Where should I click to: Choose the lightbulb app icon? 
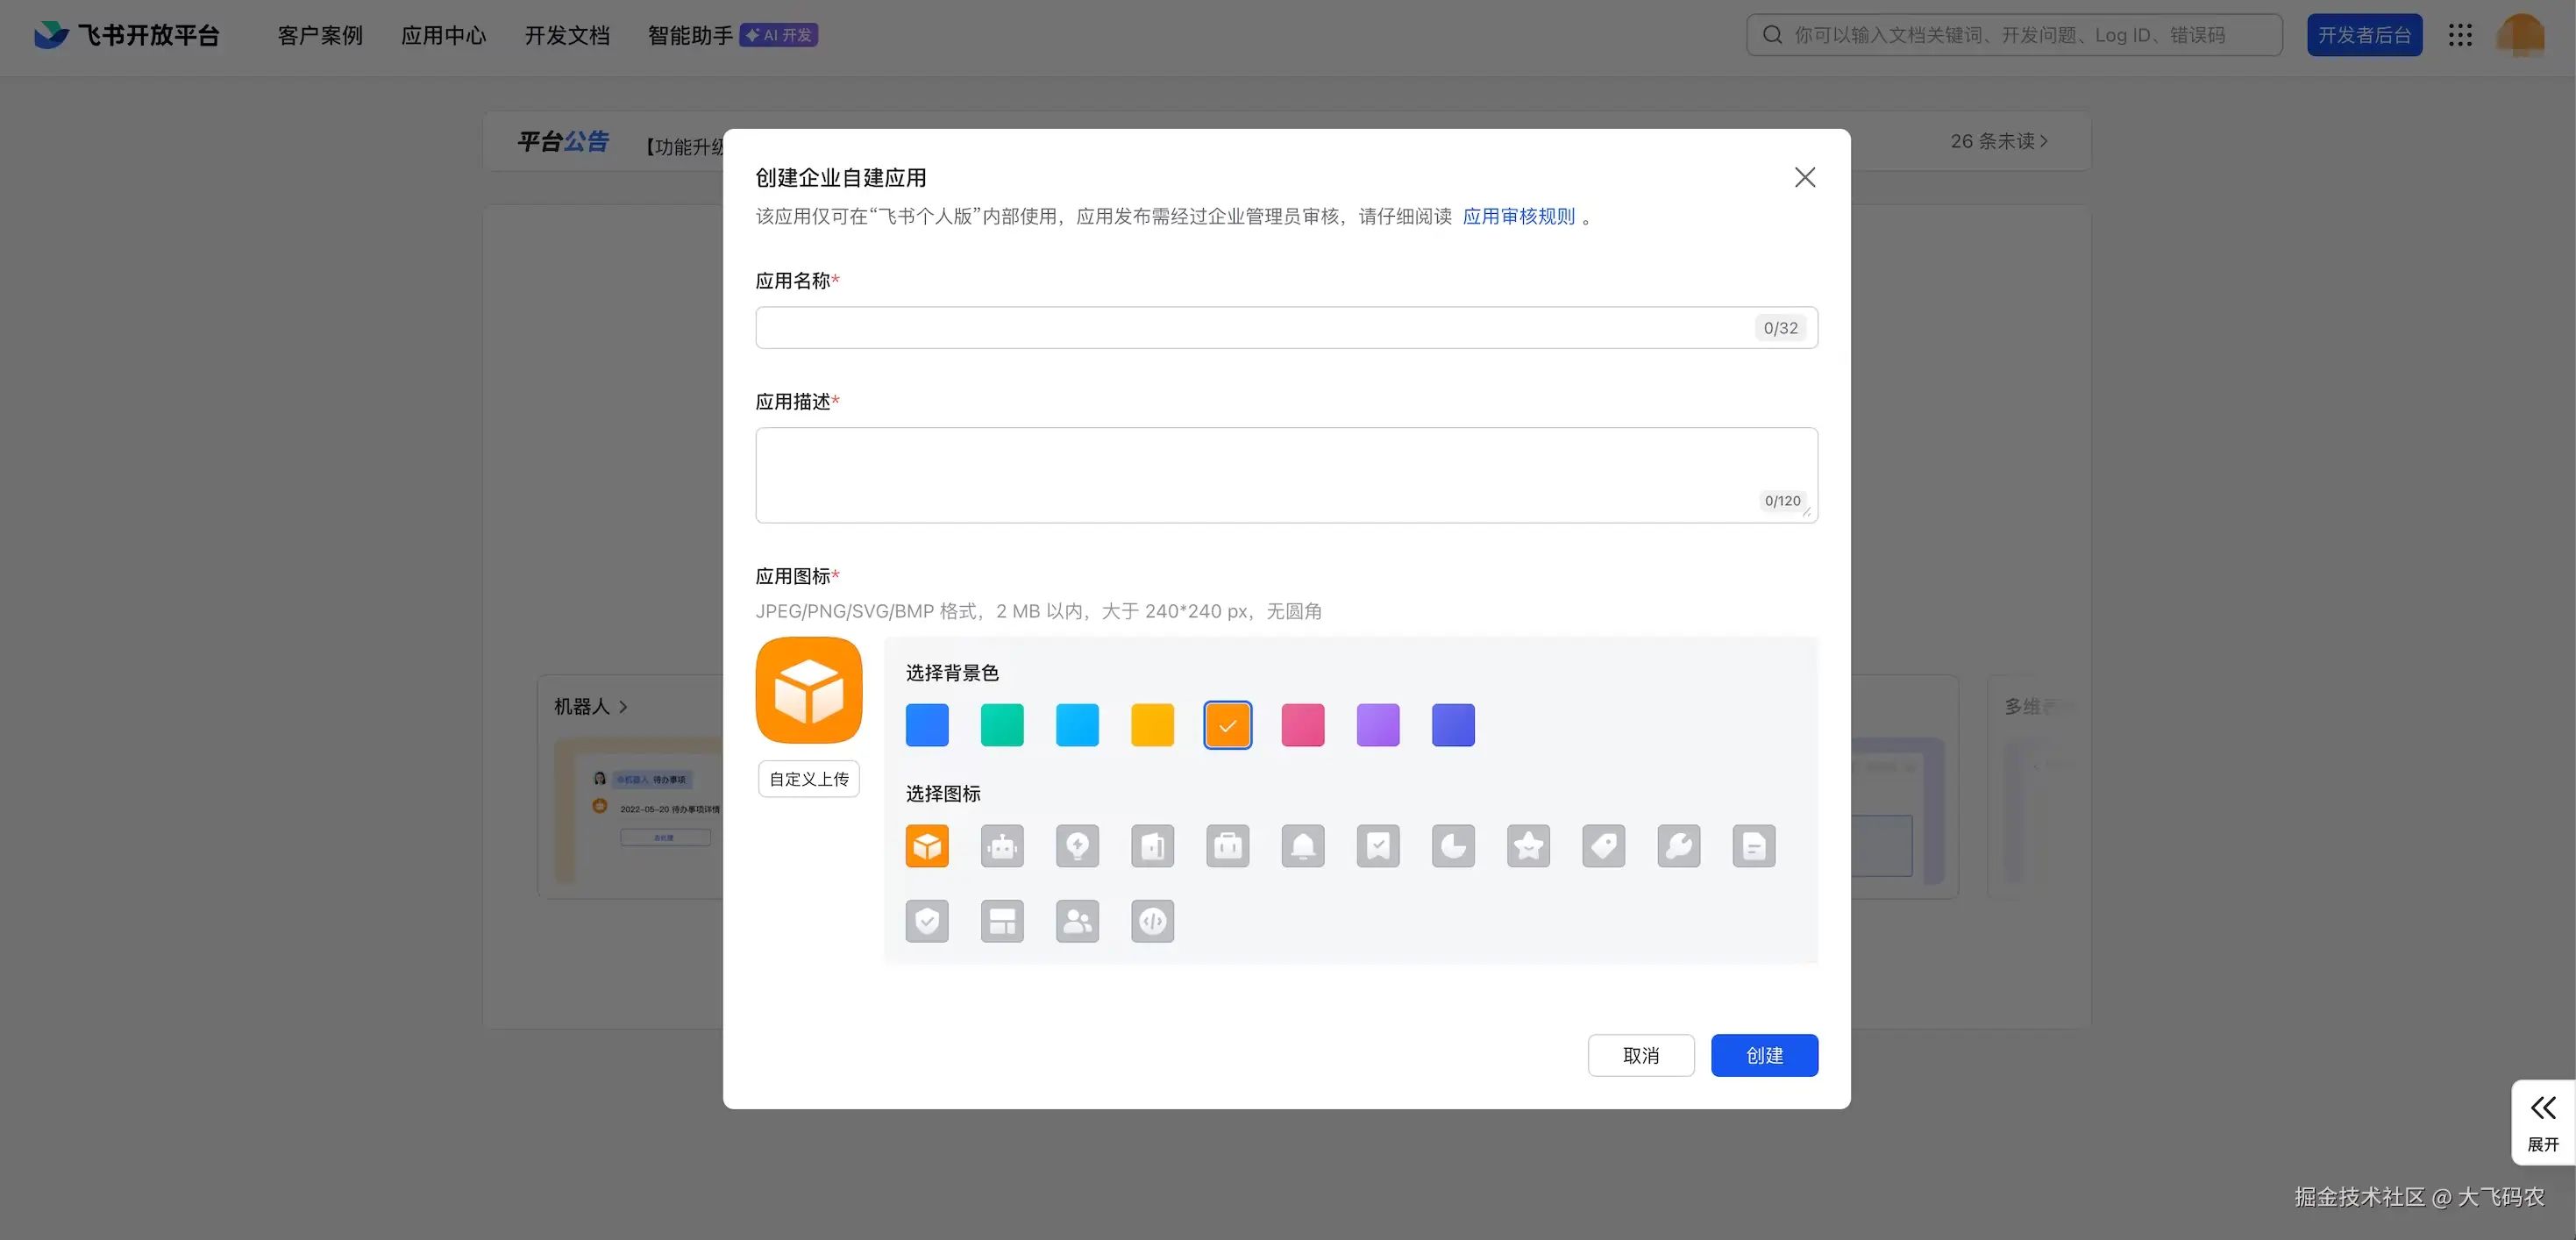(1077, 846)
